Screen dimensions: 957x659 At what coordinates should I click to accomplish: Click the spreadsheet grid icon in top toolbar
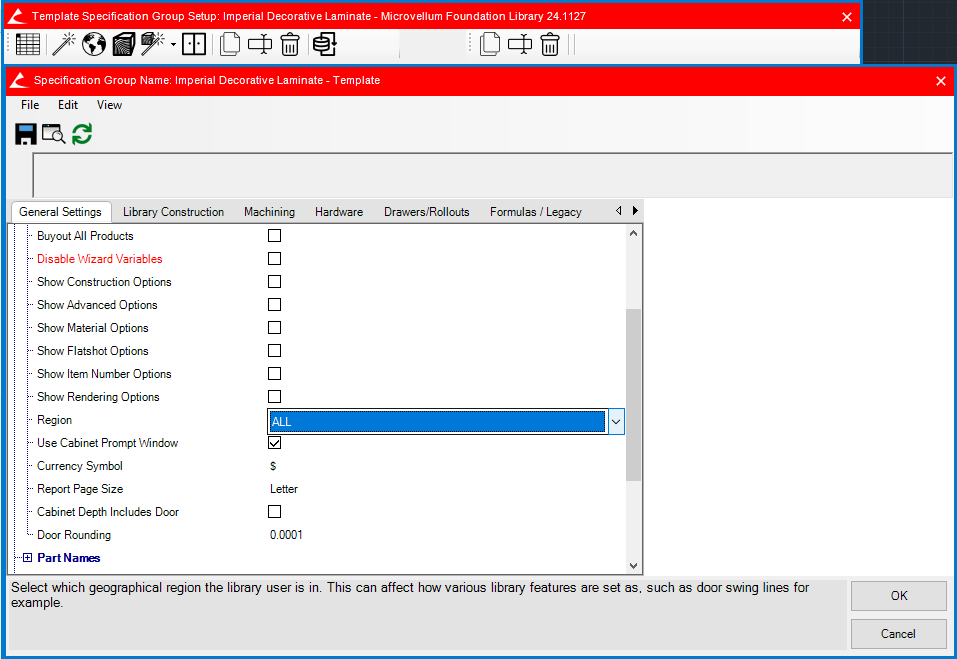(x=28, y=44)
